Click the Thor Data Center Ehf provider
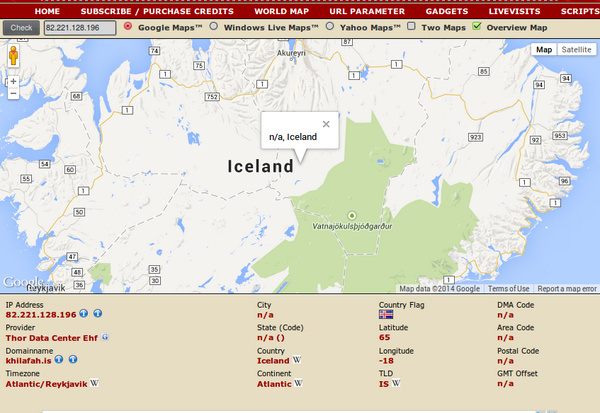The image size is (600, 413). pyautogui.click(x=52, y=338)
